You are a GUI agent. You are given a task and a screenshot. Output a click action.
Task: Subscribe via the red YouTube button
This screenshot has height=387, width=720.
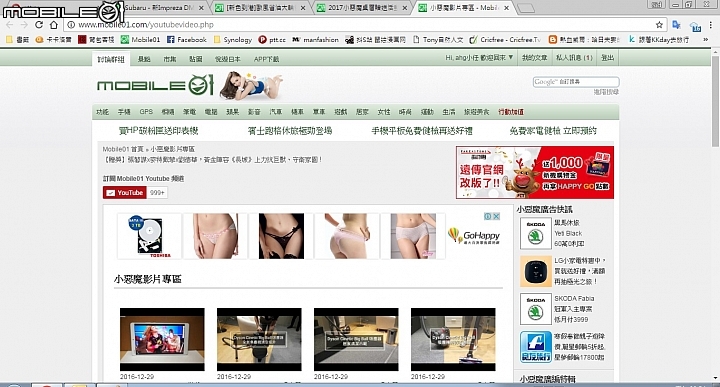(124, 193)
